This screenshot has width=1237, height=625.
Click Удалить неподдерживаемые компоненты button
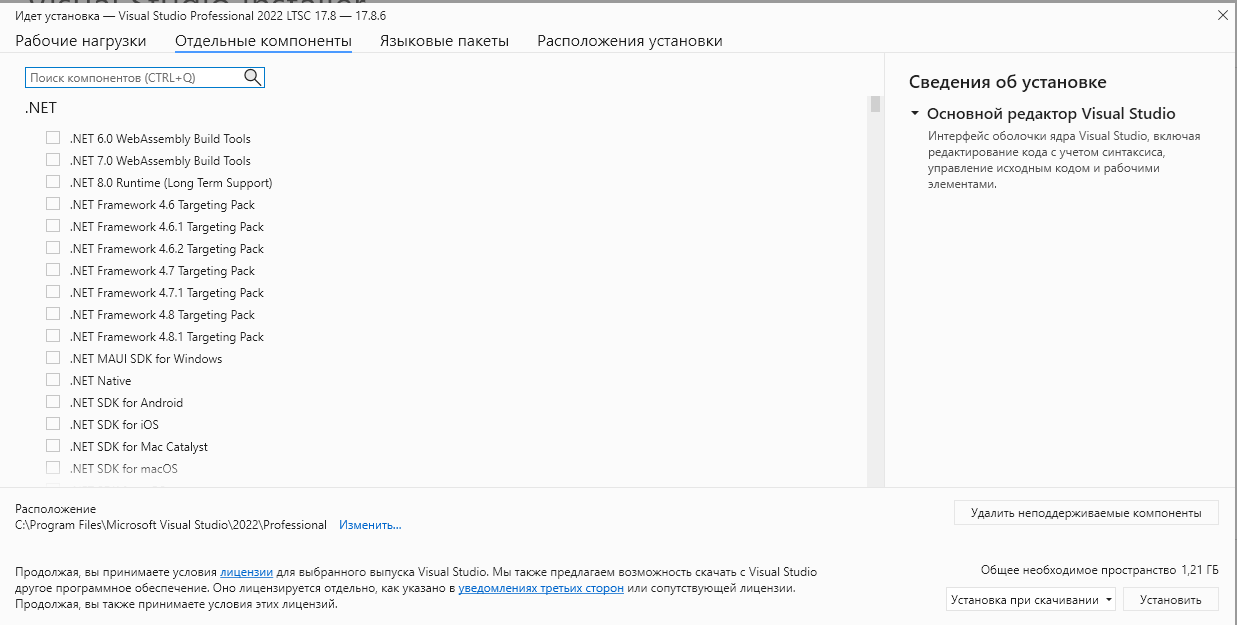coord(1086,512)
